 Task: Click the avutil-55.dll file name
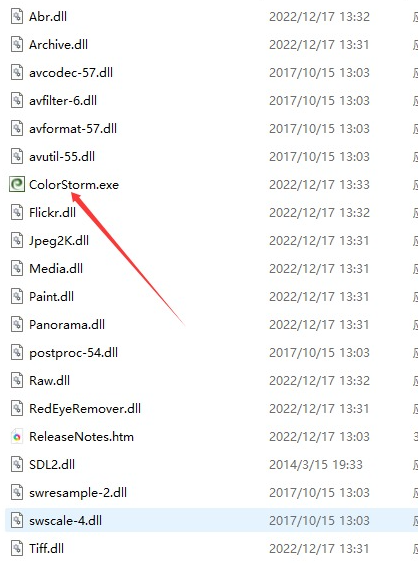(62, 157)
